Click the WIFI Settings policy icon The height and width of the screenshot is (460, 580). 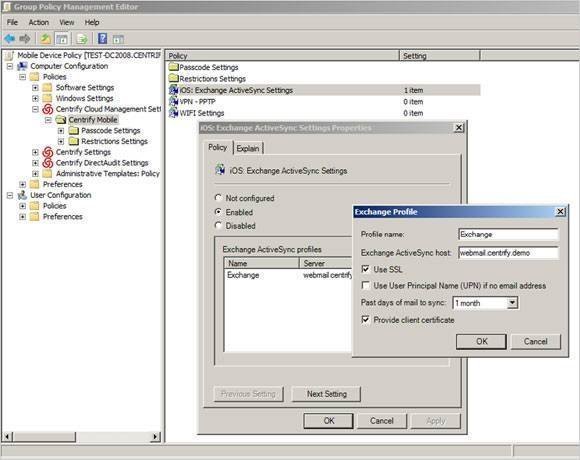point(173,113)
